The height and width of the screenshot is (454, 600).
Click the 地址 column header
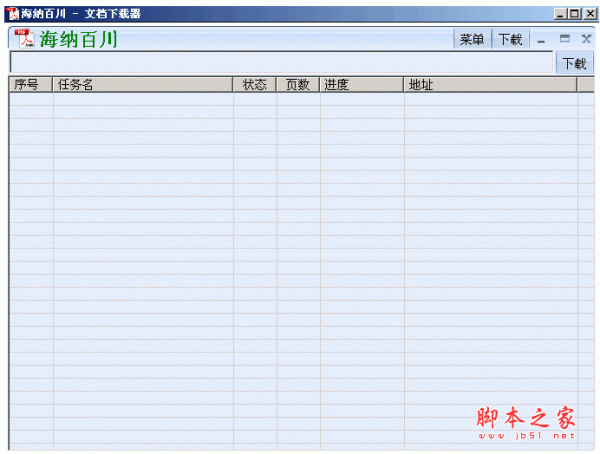[490, 85]
